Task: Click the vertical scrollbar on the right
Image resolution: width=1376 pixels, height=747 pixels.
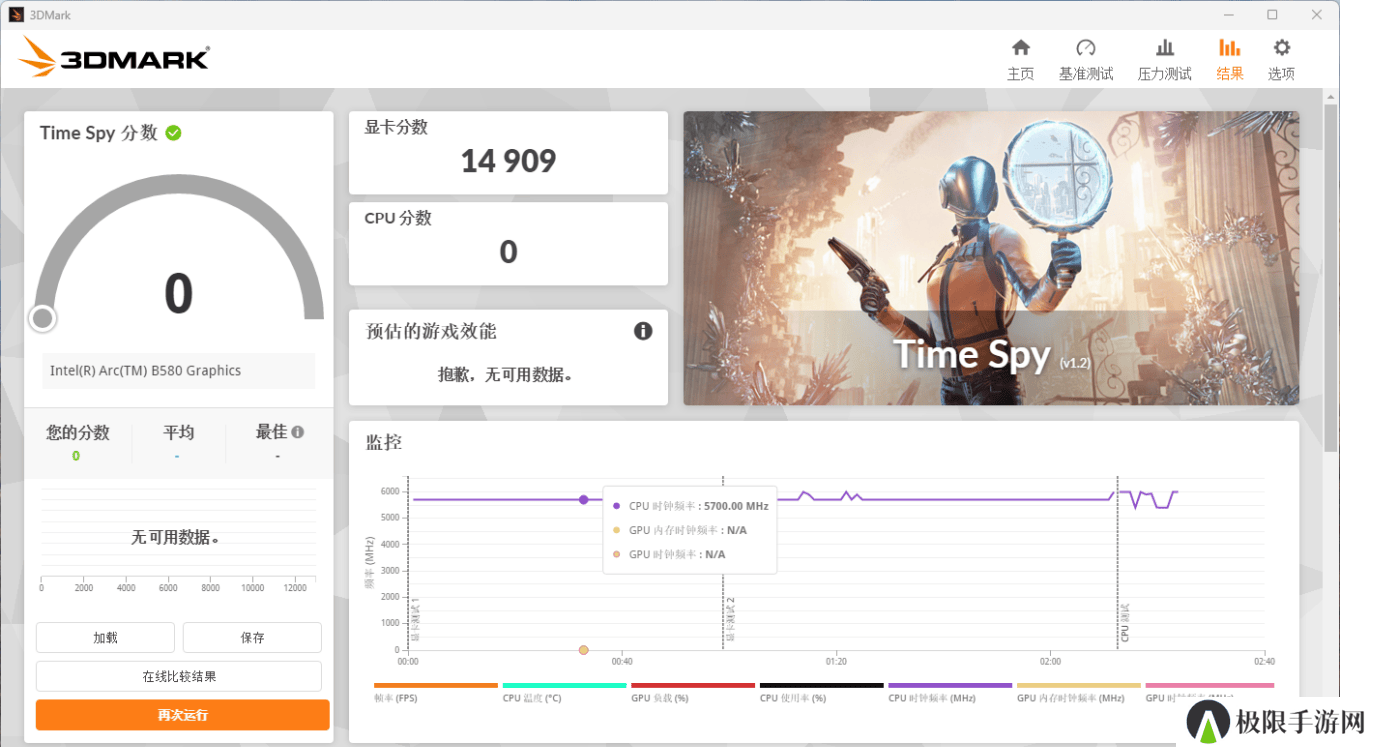Action: tap(1330, 276)
